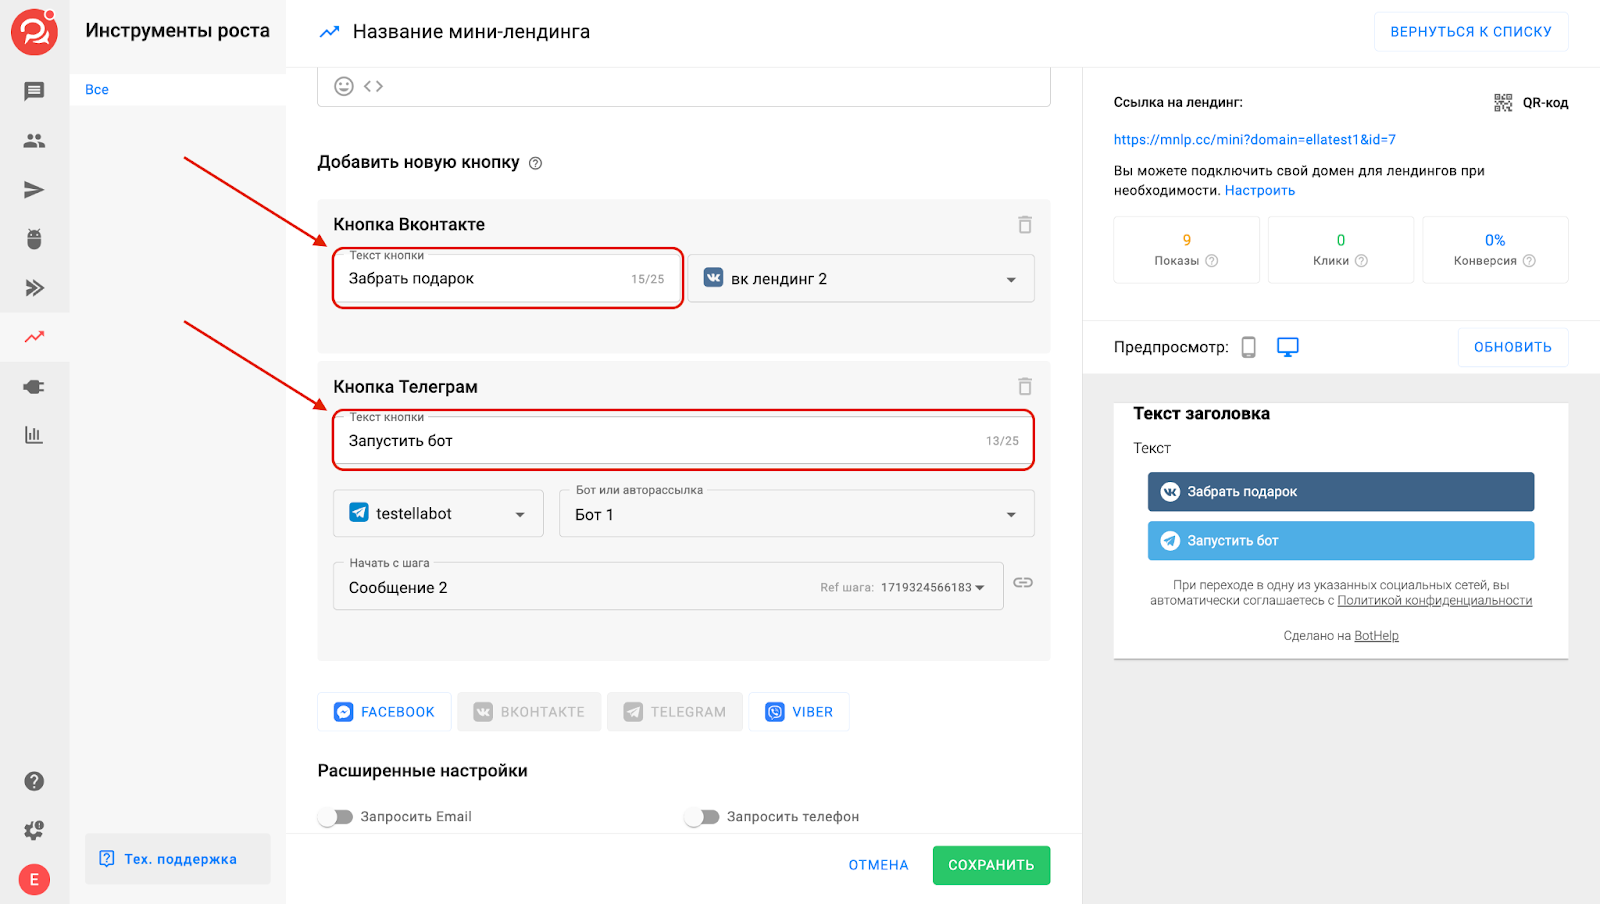
Task: Delete the Кнопка Телеграм block
Action: 1024,387
